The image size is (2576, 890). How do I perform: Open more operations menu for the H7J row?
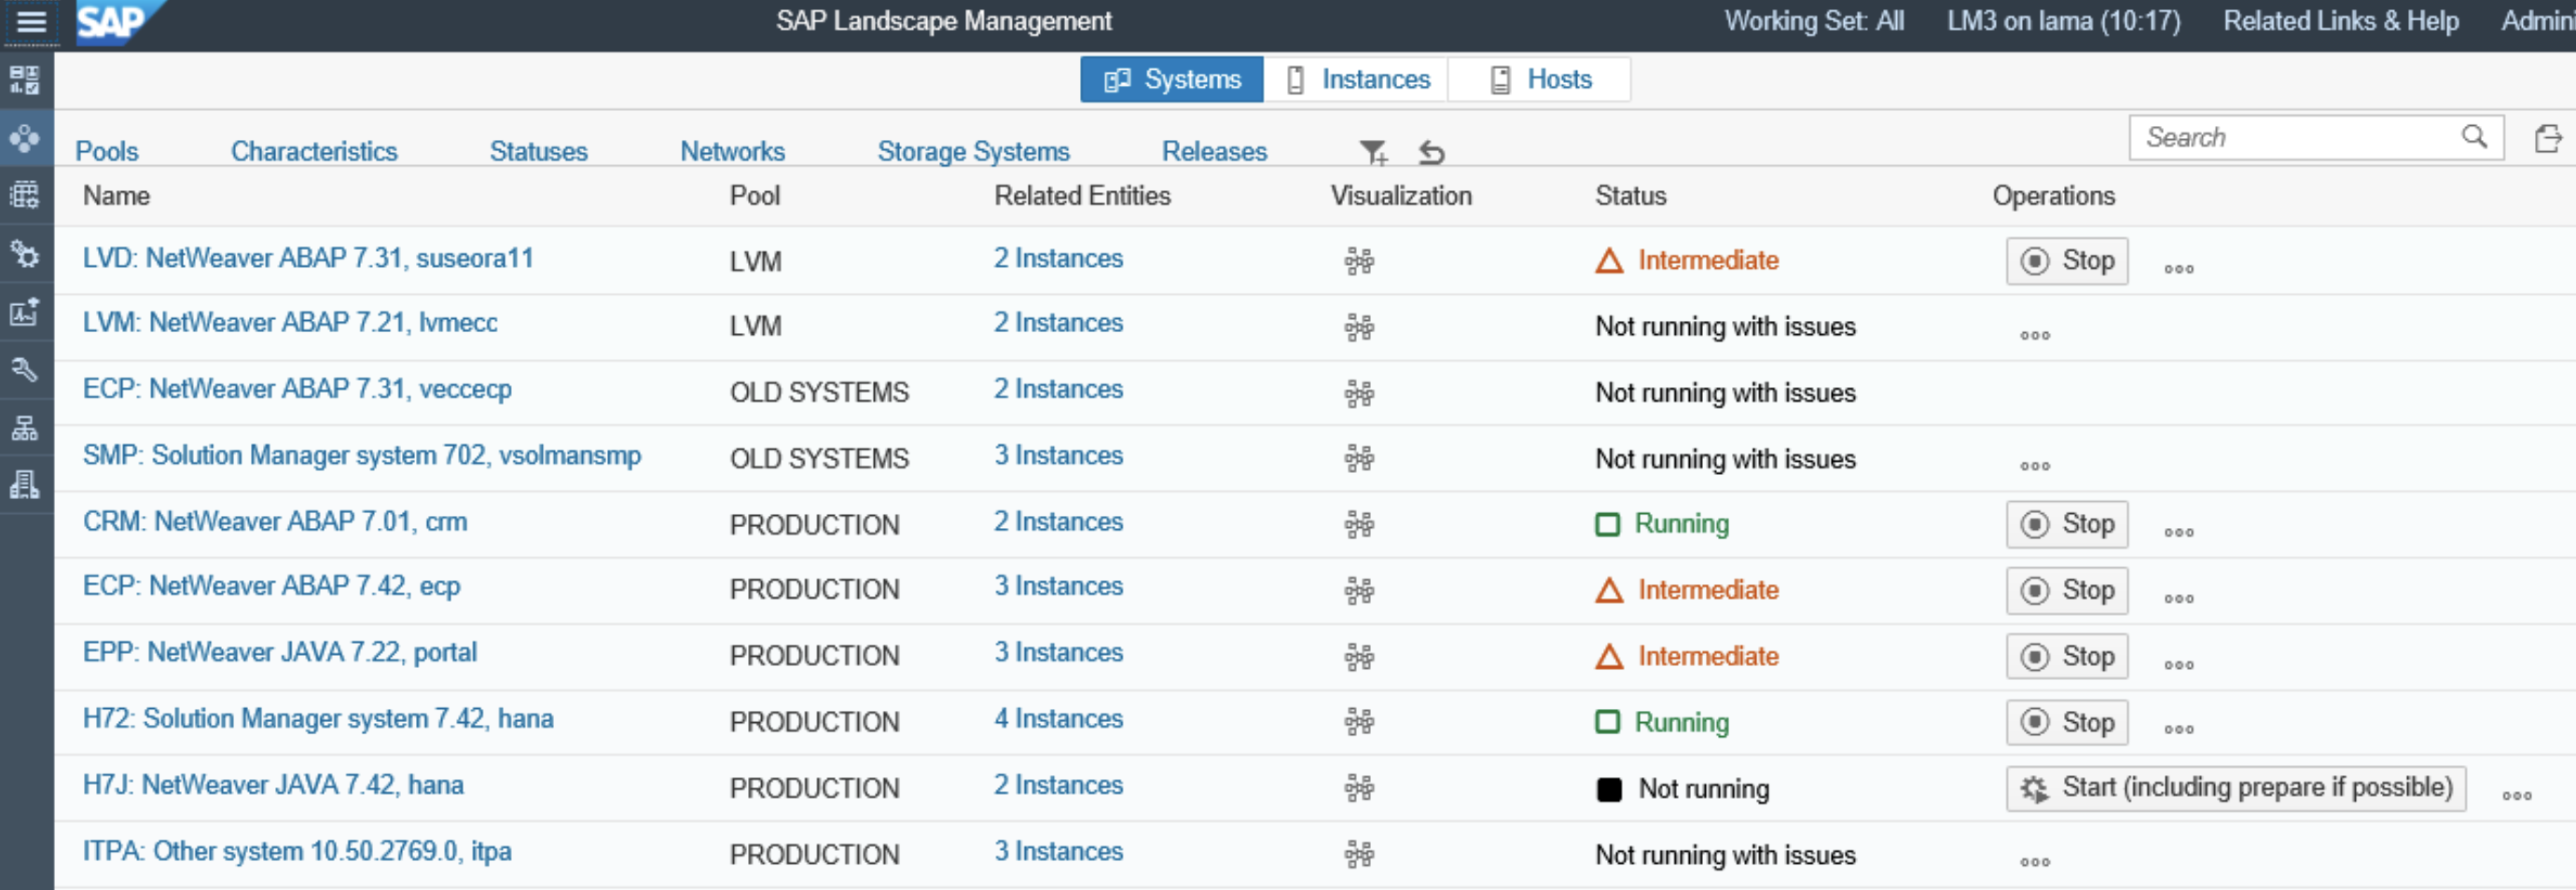(2516, 796)
